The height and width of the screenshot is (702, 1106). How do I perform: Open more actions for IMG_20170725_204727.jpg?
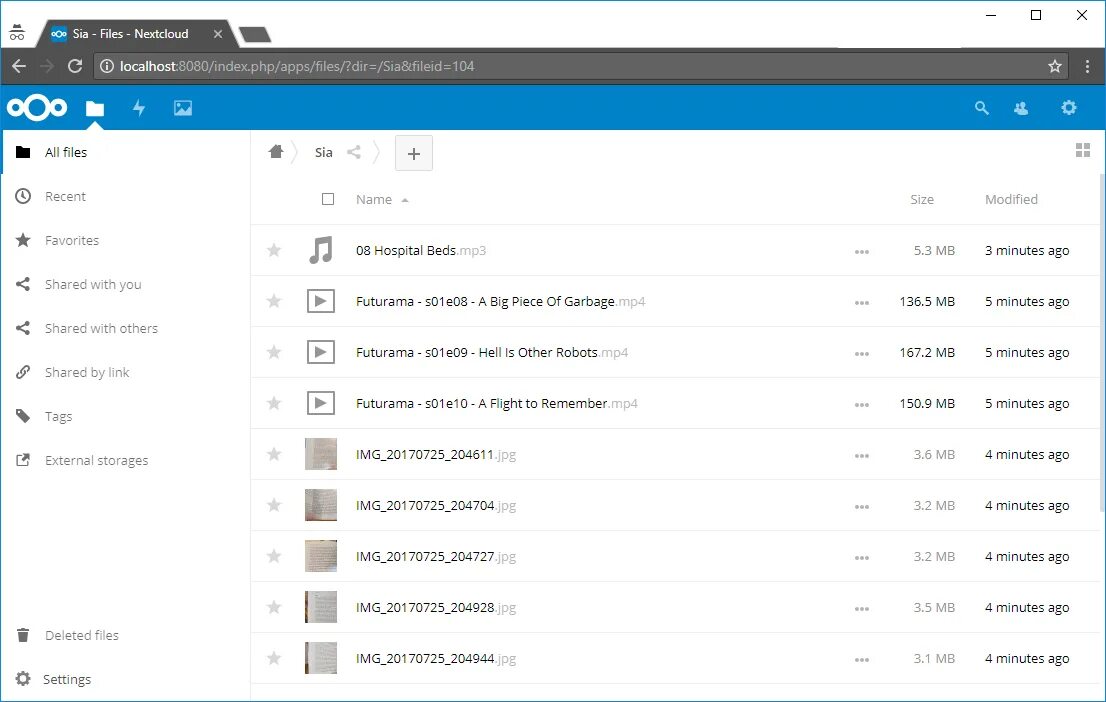pos(861,557)
